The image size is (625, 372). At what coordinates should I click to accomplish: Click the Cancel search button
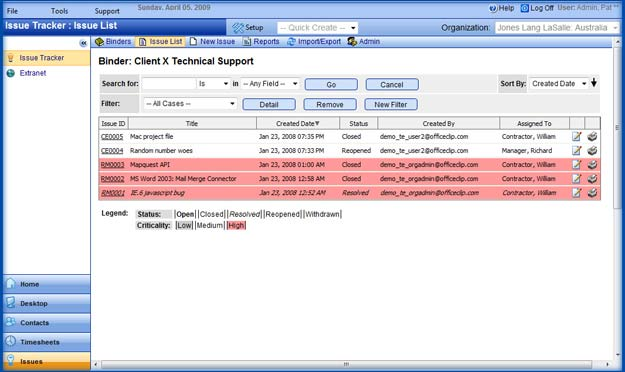(x=392, y=85)
